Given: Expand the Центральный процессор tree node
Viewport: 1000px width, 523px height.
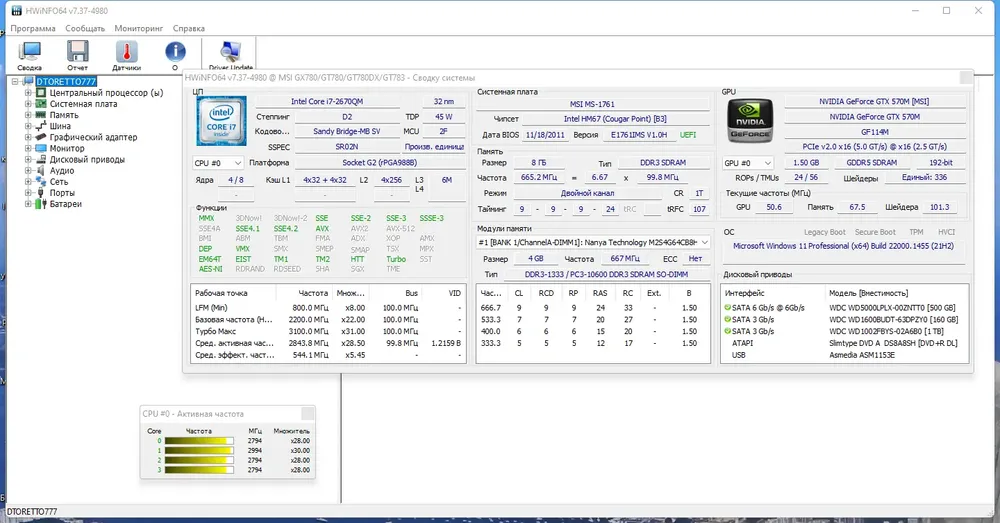Looking at the screenshot, I should click(28, 92).
